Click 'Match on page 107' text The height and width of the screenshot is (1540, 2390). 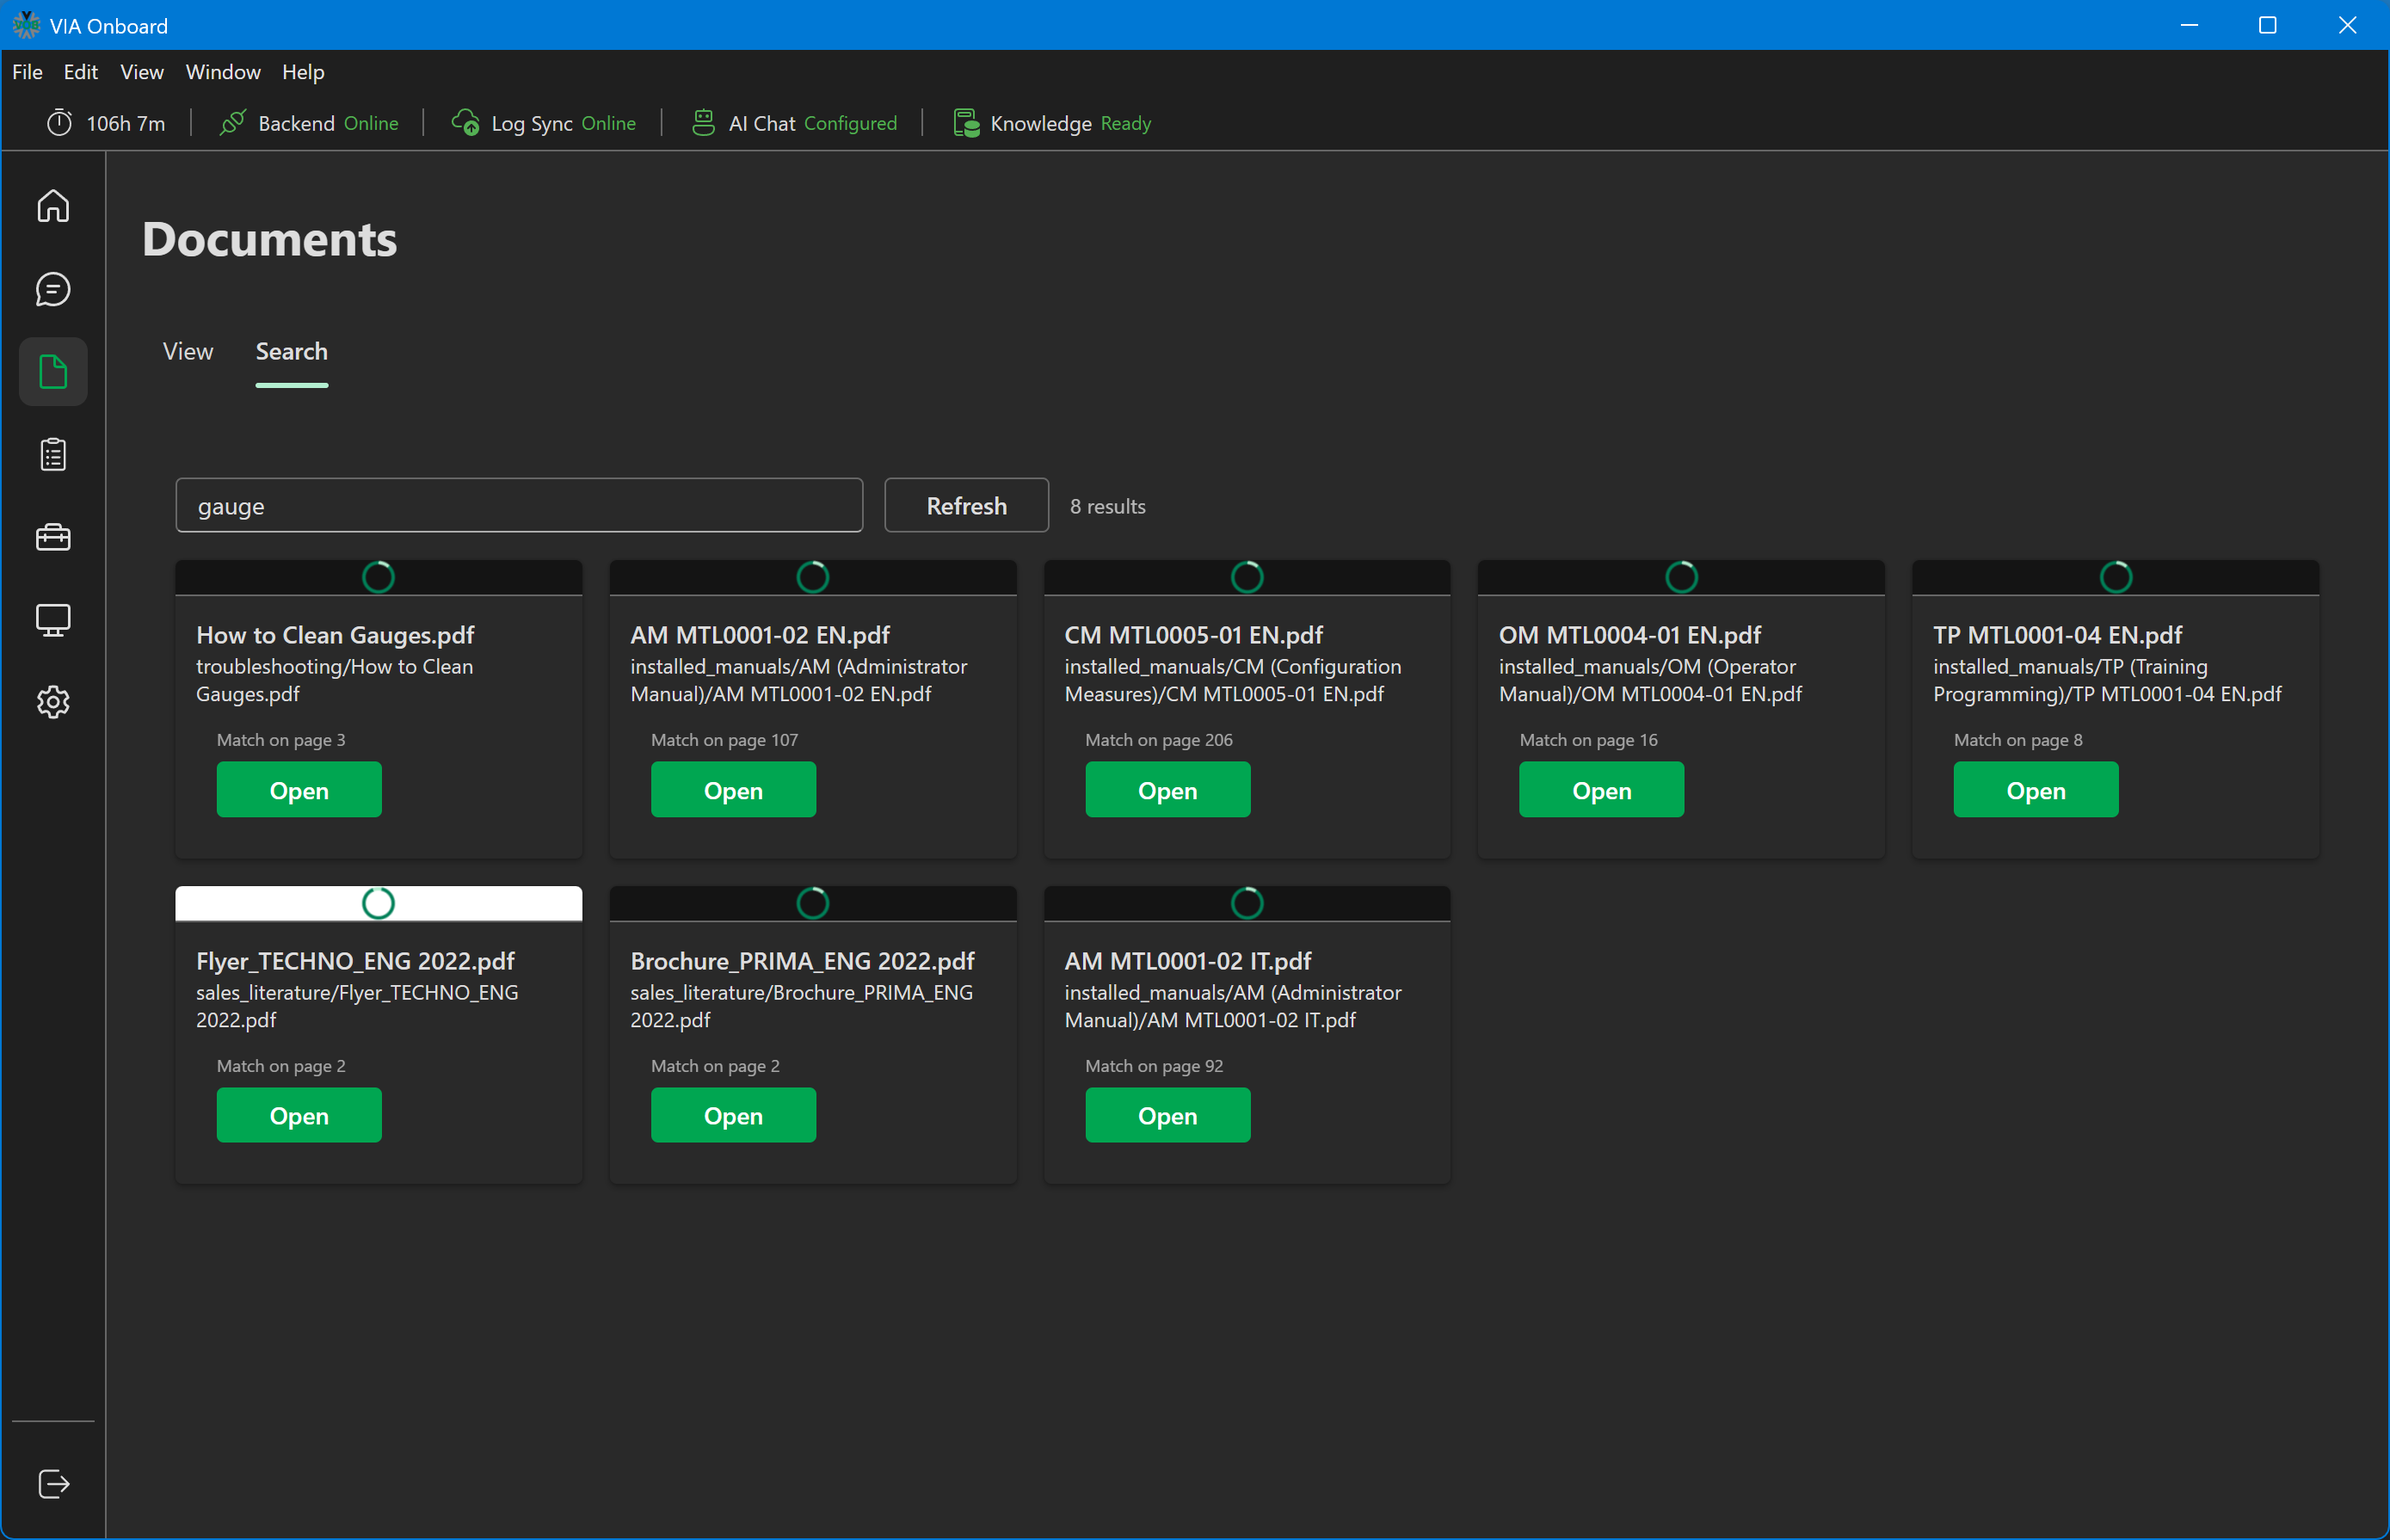pos(724,740)
